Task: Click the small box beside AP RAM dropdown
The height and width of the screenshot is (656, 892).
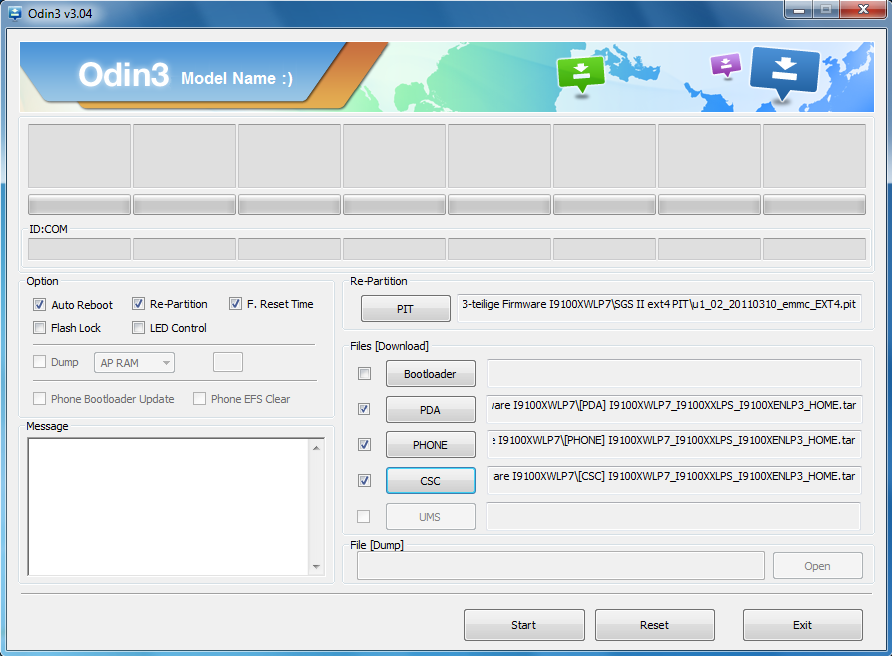Action: pos(228,362)
